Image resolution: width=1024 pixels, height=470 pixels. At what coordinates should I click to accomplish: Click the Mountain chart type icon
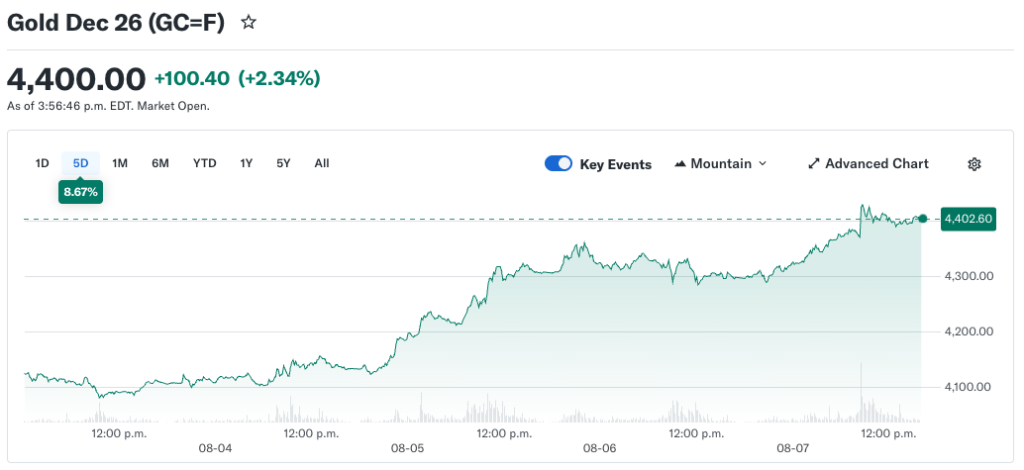pos(680,164)
